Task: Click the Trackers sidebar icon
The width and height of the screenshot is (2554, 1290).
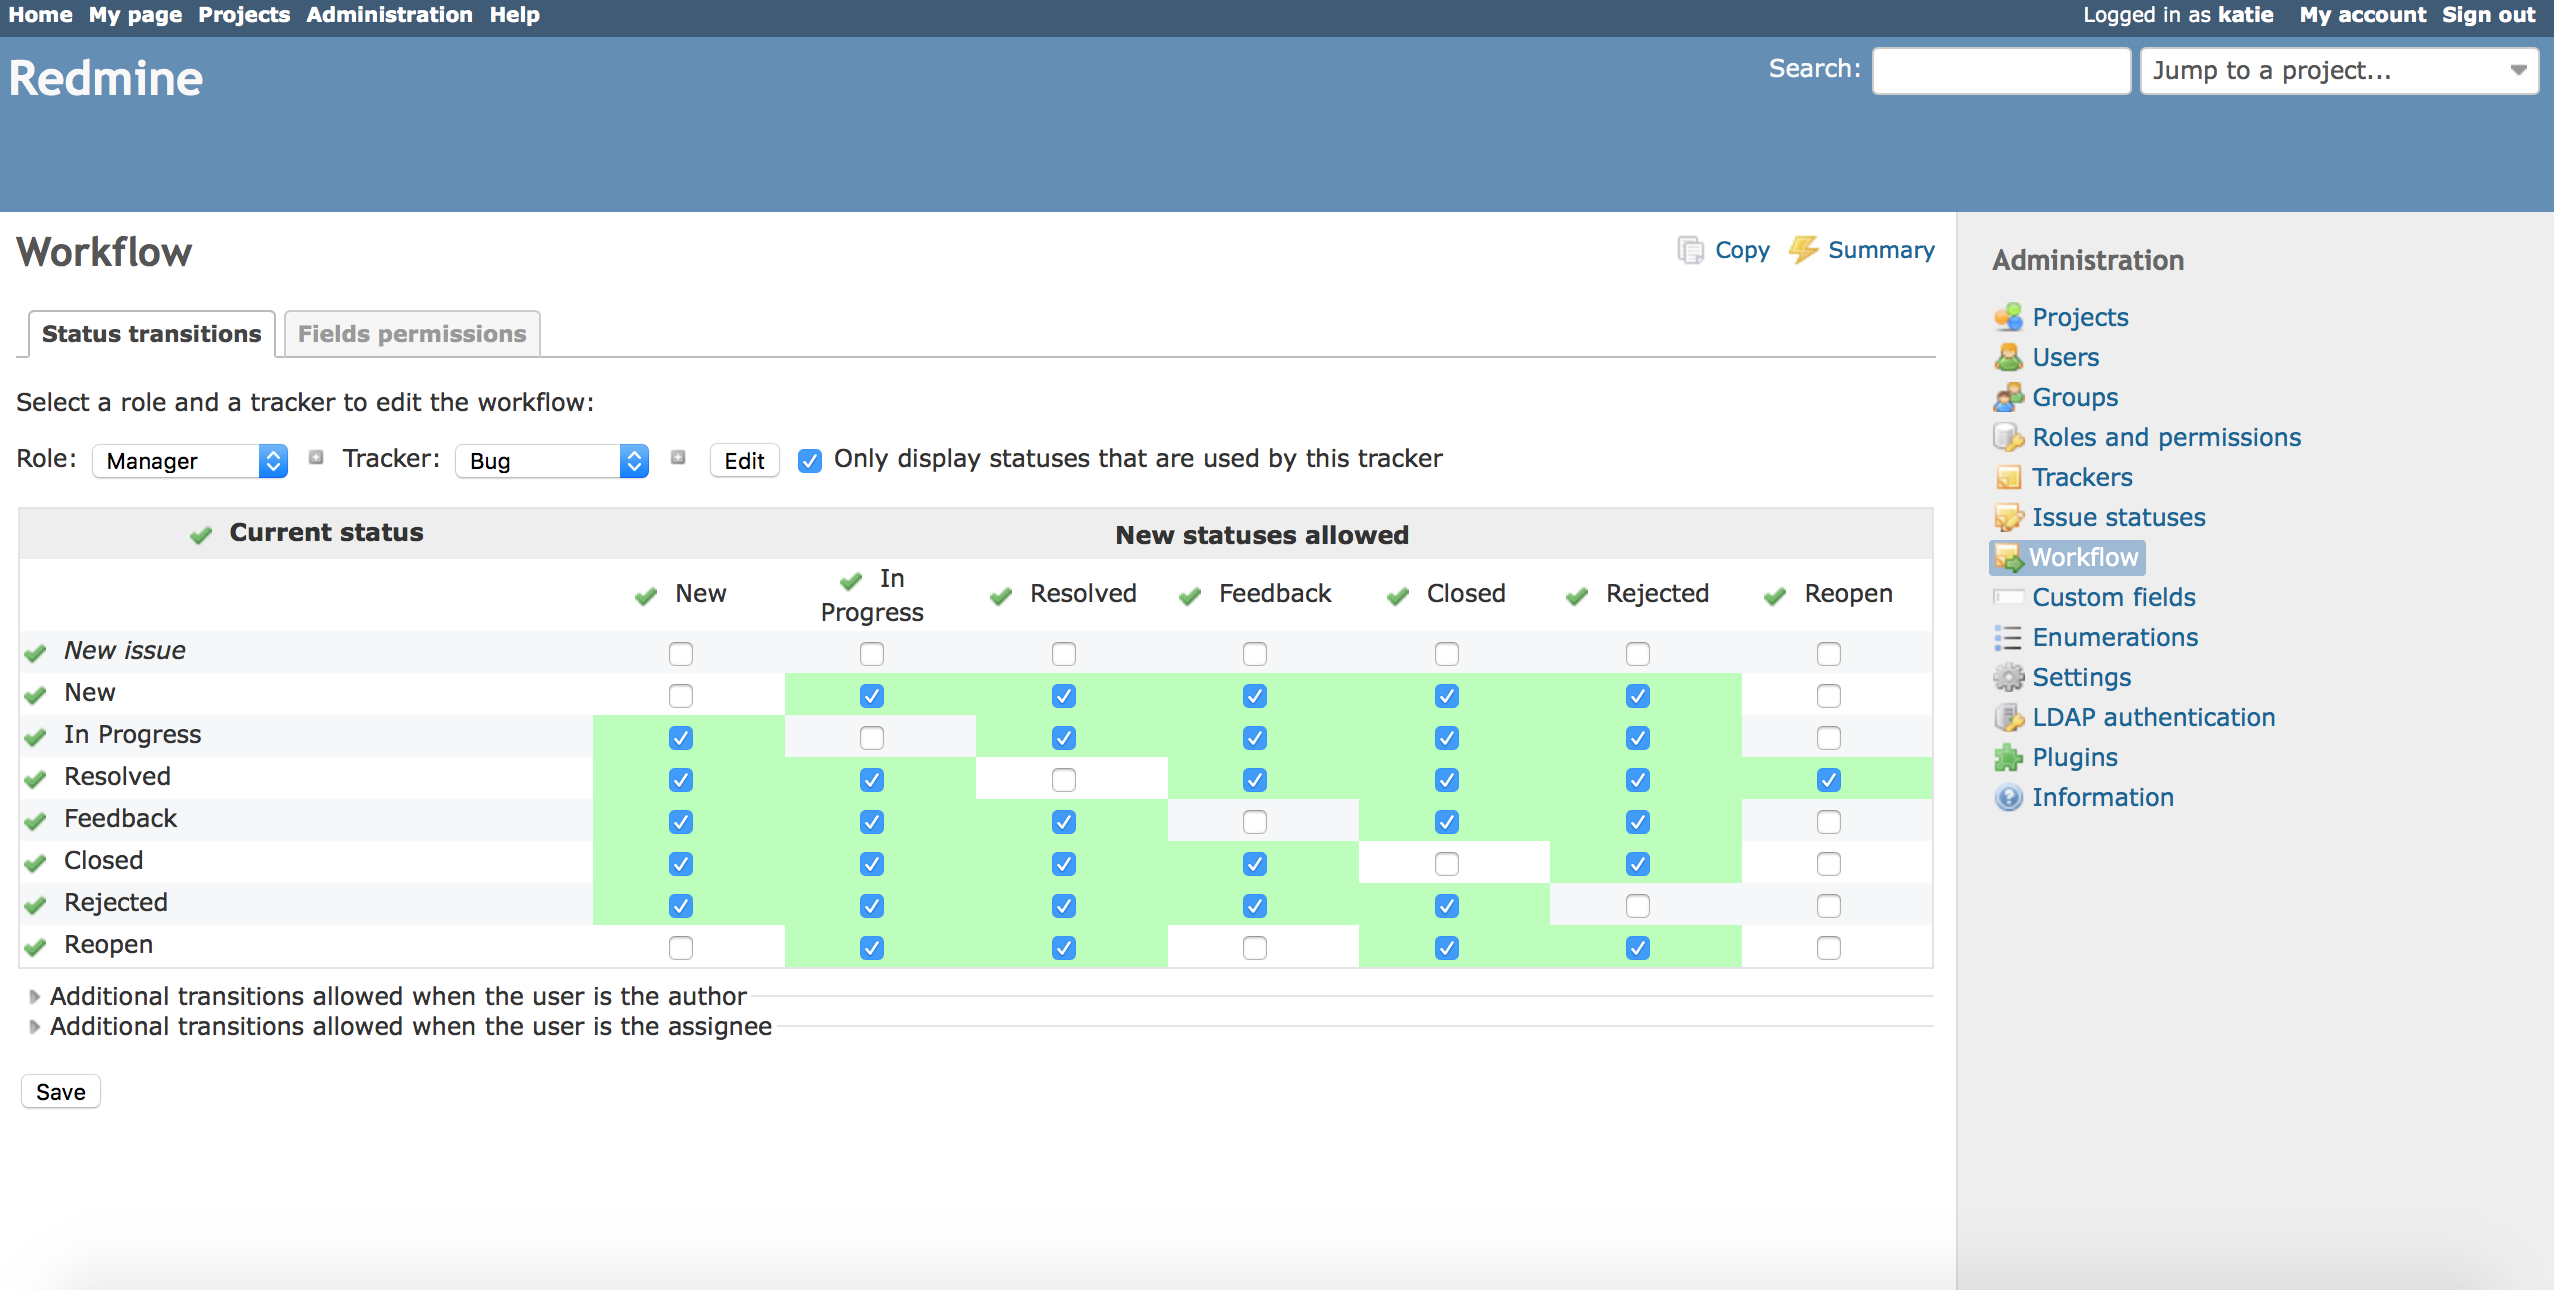Action: click(2008, 477)
